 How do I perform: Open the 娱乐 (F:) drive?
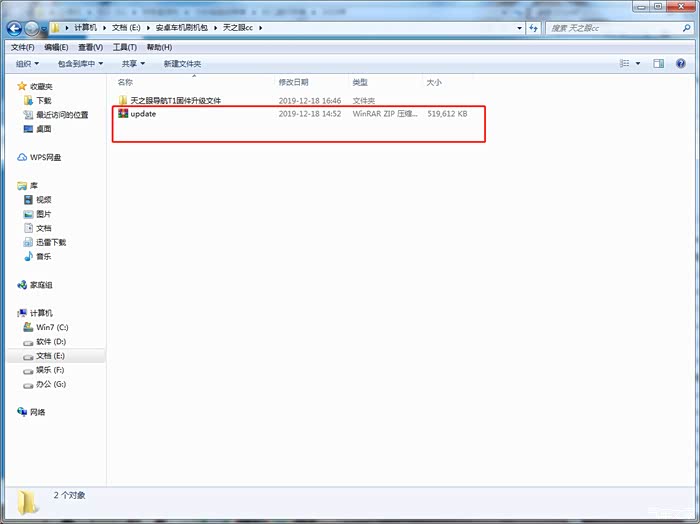point(50,370)
